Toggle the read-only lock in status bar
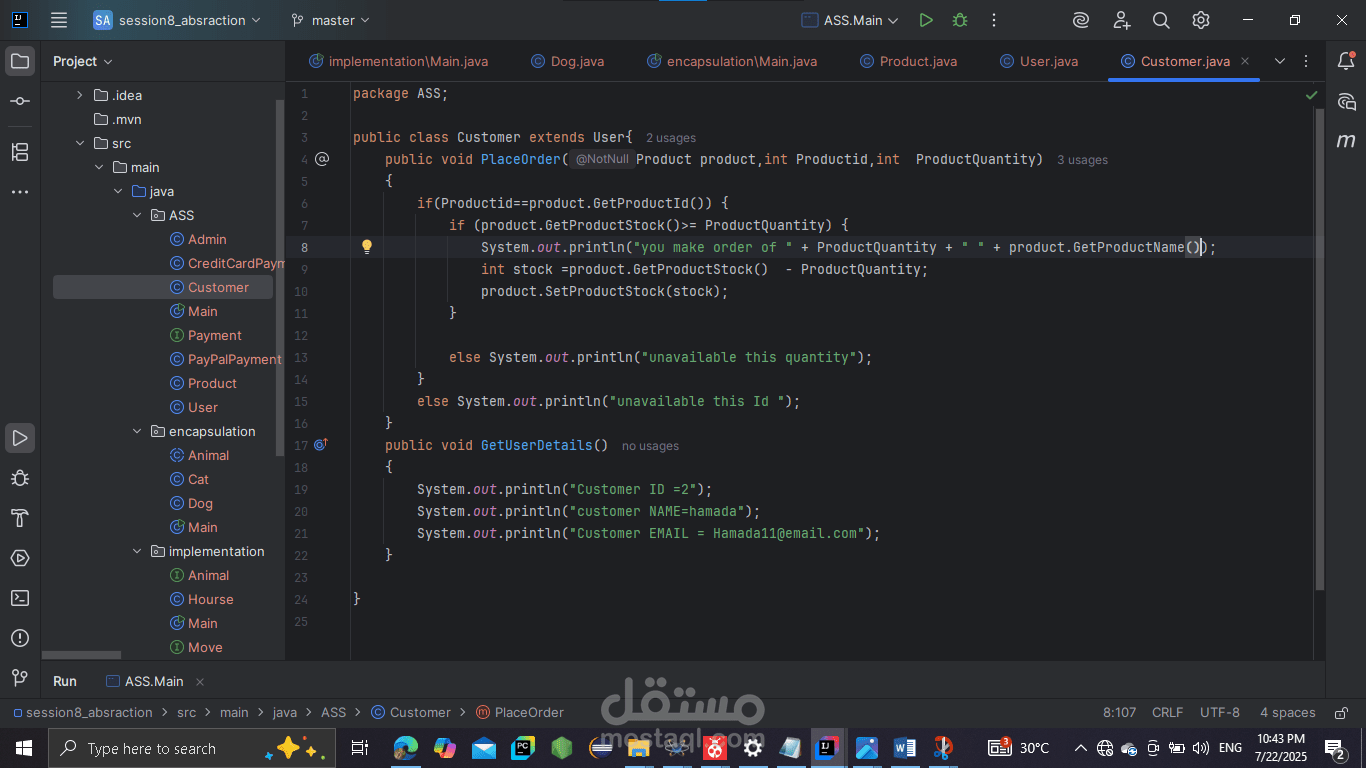Image resolution: width=1366 pixels, height=768 pixels. tap(1339, 713)
